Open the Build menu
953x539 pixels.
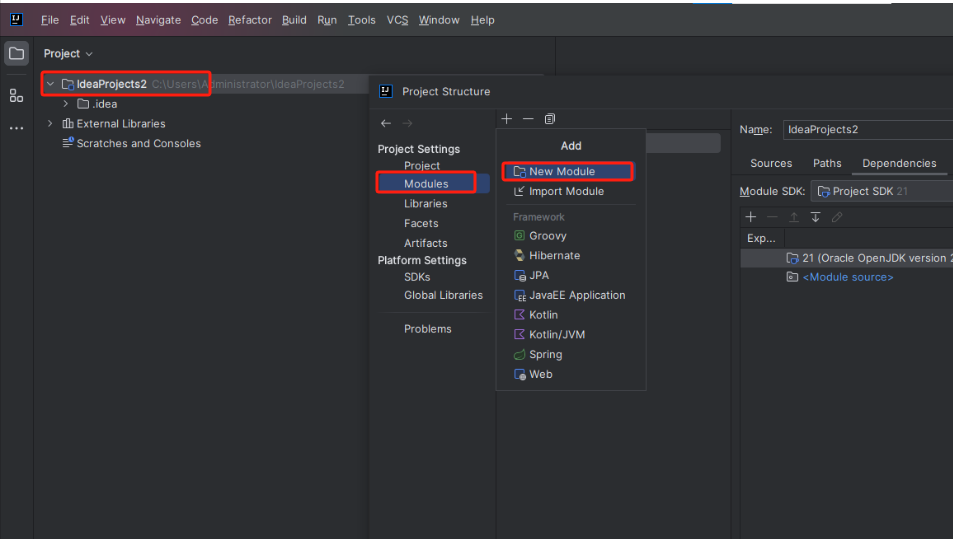294,20
